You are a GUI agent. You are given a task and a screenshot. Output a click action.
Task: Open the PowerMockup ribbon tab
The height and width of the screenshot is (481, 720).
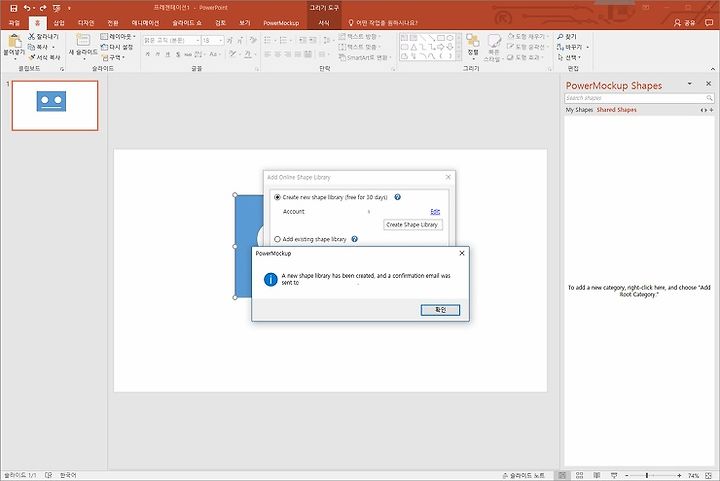point(281,22)
